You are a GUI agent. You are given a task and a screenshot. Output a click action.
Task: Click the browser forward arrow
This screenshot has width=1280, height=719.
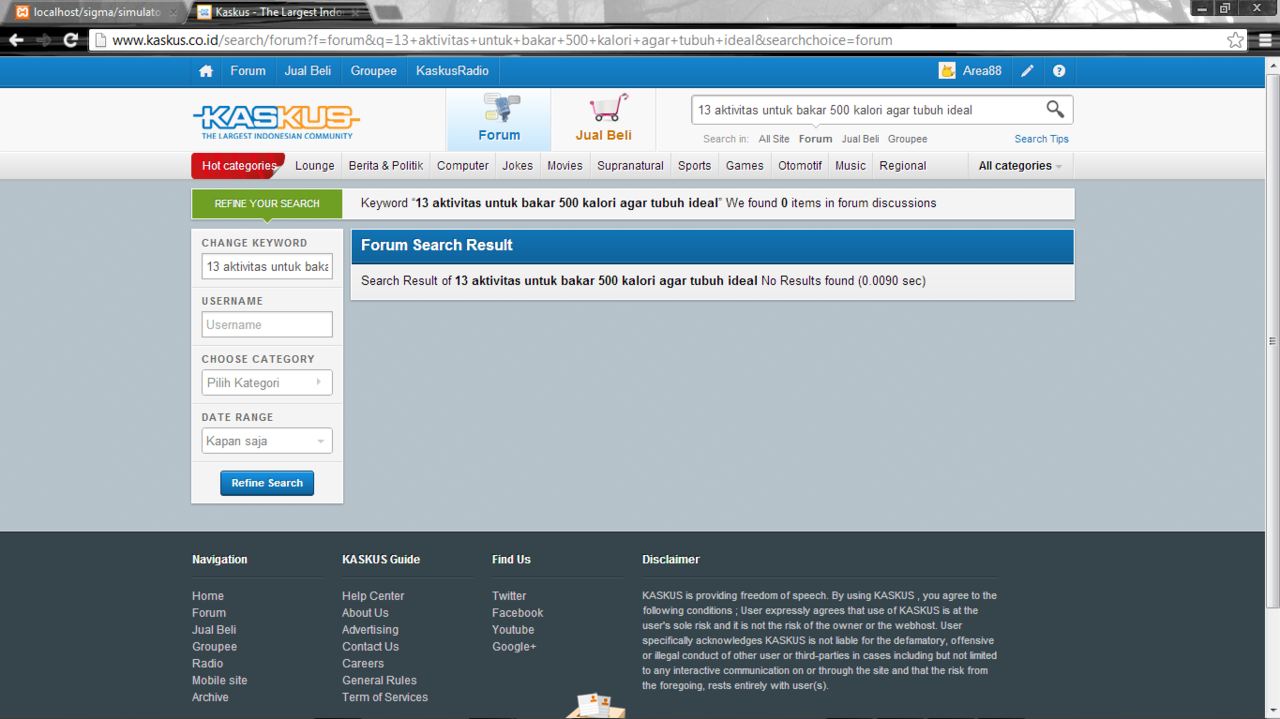coord(44,40)
